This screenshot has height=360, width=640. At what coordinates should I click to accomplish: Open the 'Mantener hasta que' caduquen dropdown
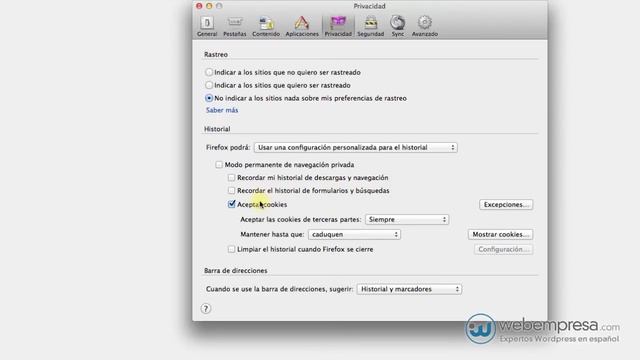click(x=354, y=235)
